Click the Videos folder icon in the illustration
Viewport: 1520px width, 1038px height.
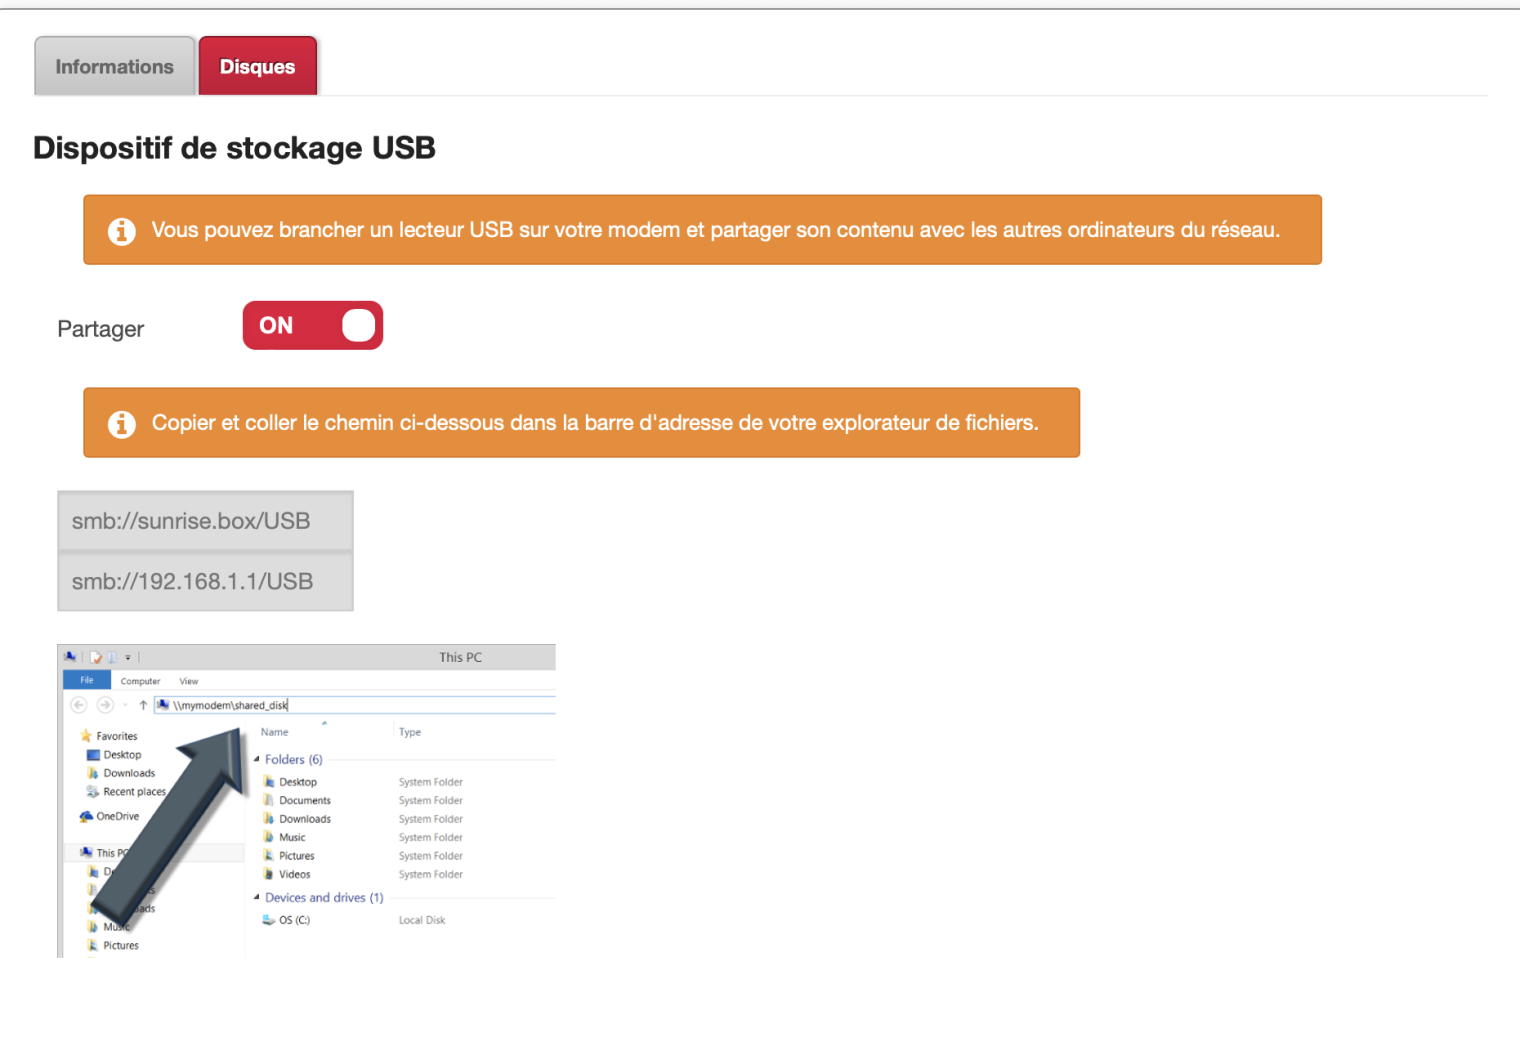[x=268, y=874]
